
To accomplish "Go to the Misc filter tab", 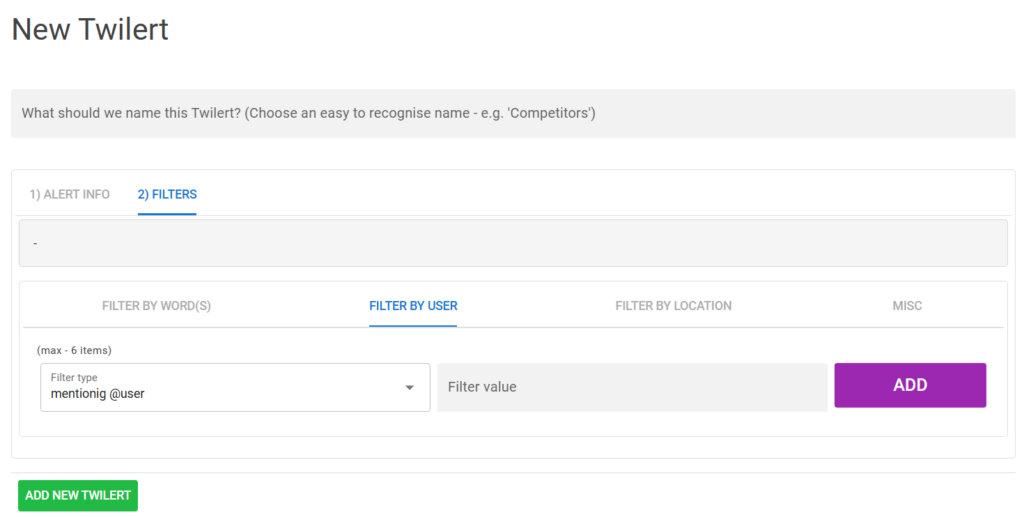I will pyautogui.click(x=907, y=306).
